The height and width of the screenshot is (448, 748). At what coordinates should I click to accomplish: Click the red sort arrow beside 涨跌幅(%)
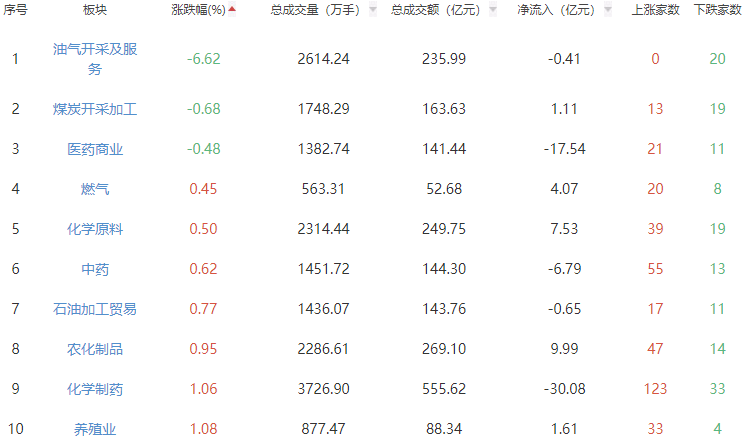(x=233, y=10)
